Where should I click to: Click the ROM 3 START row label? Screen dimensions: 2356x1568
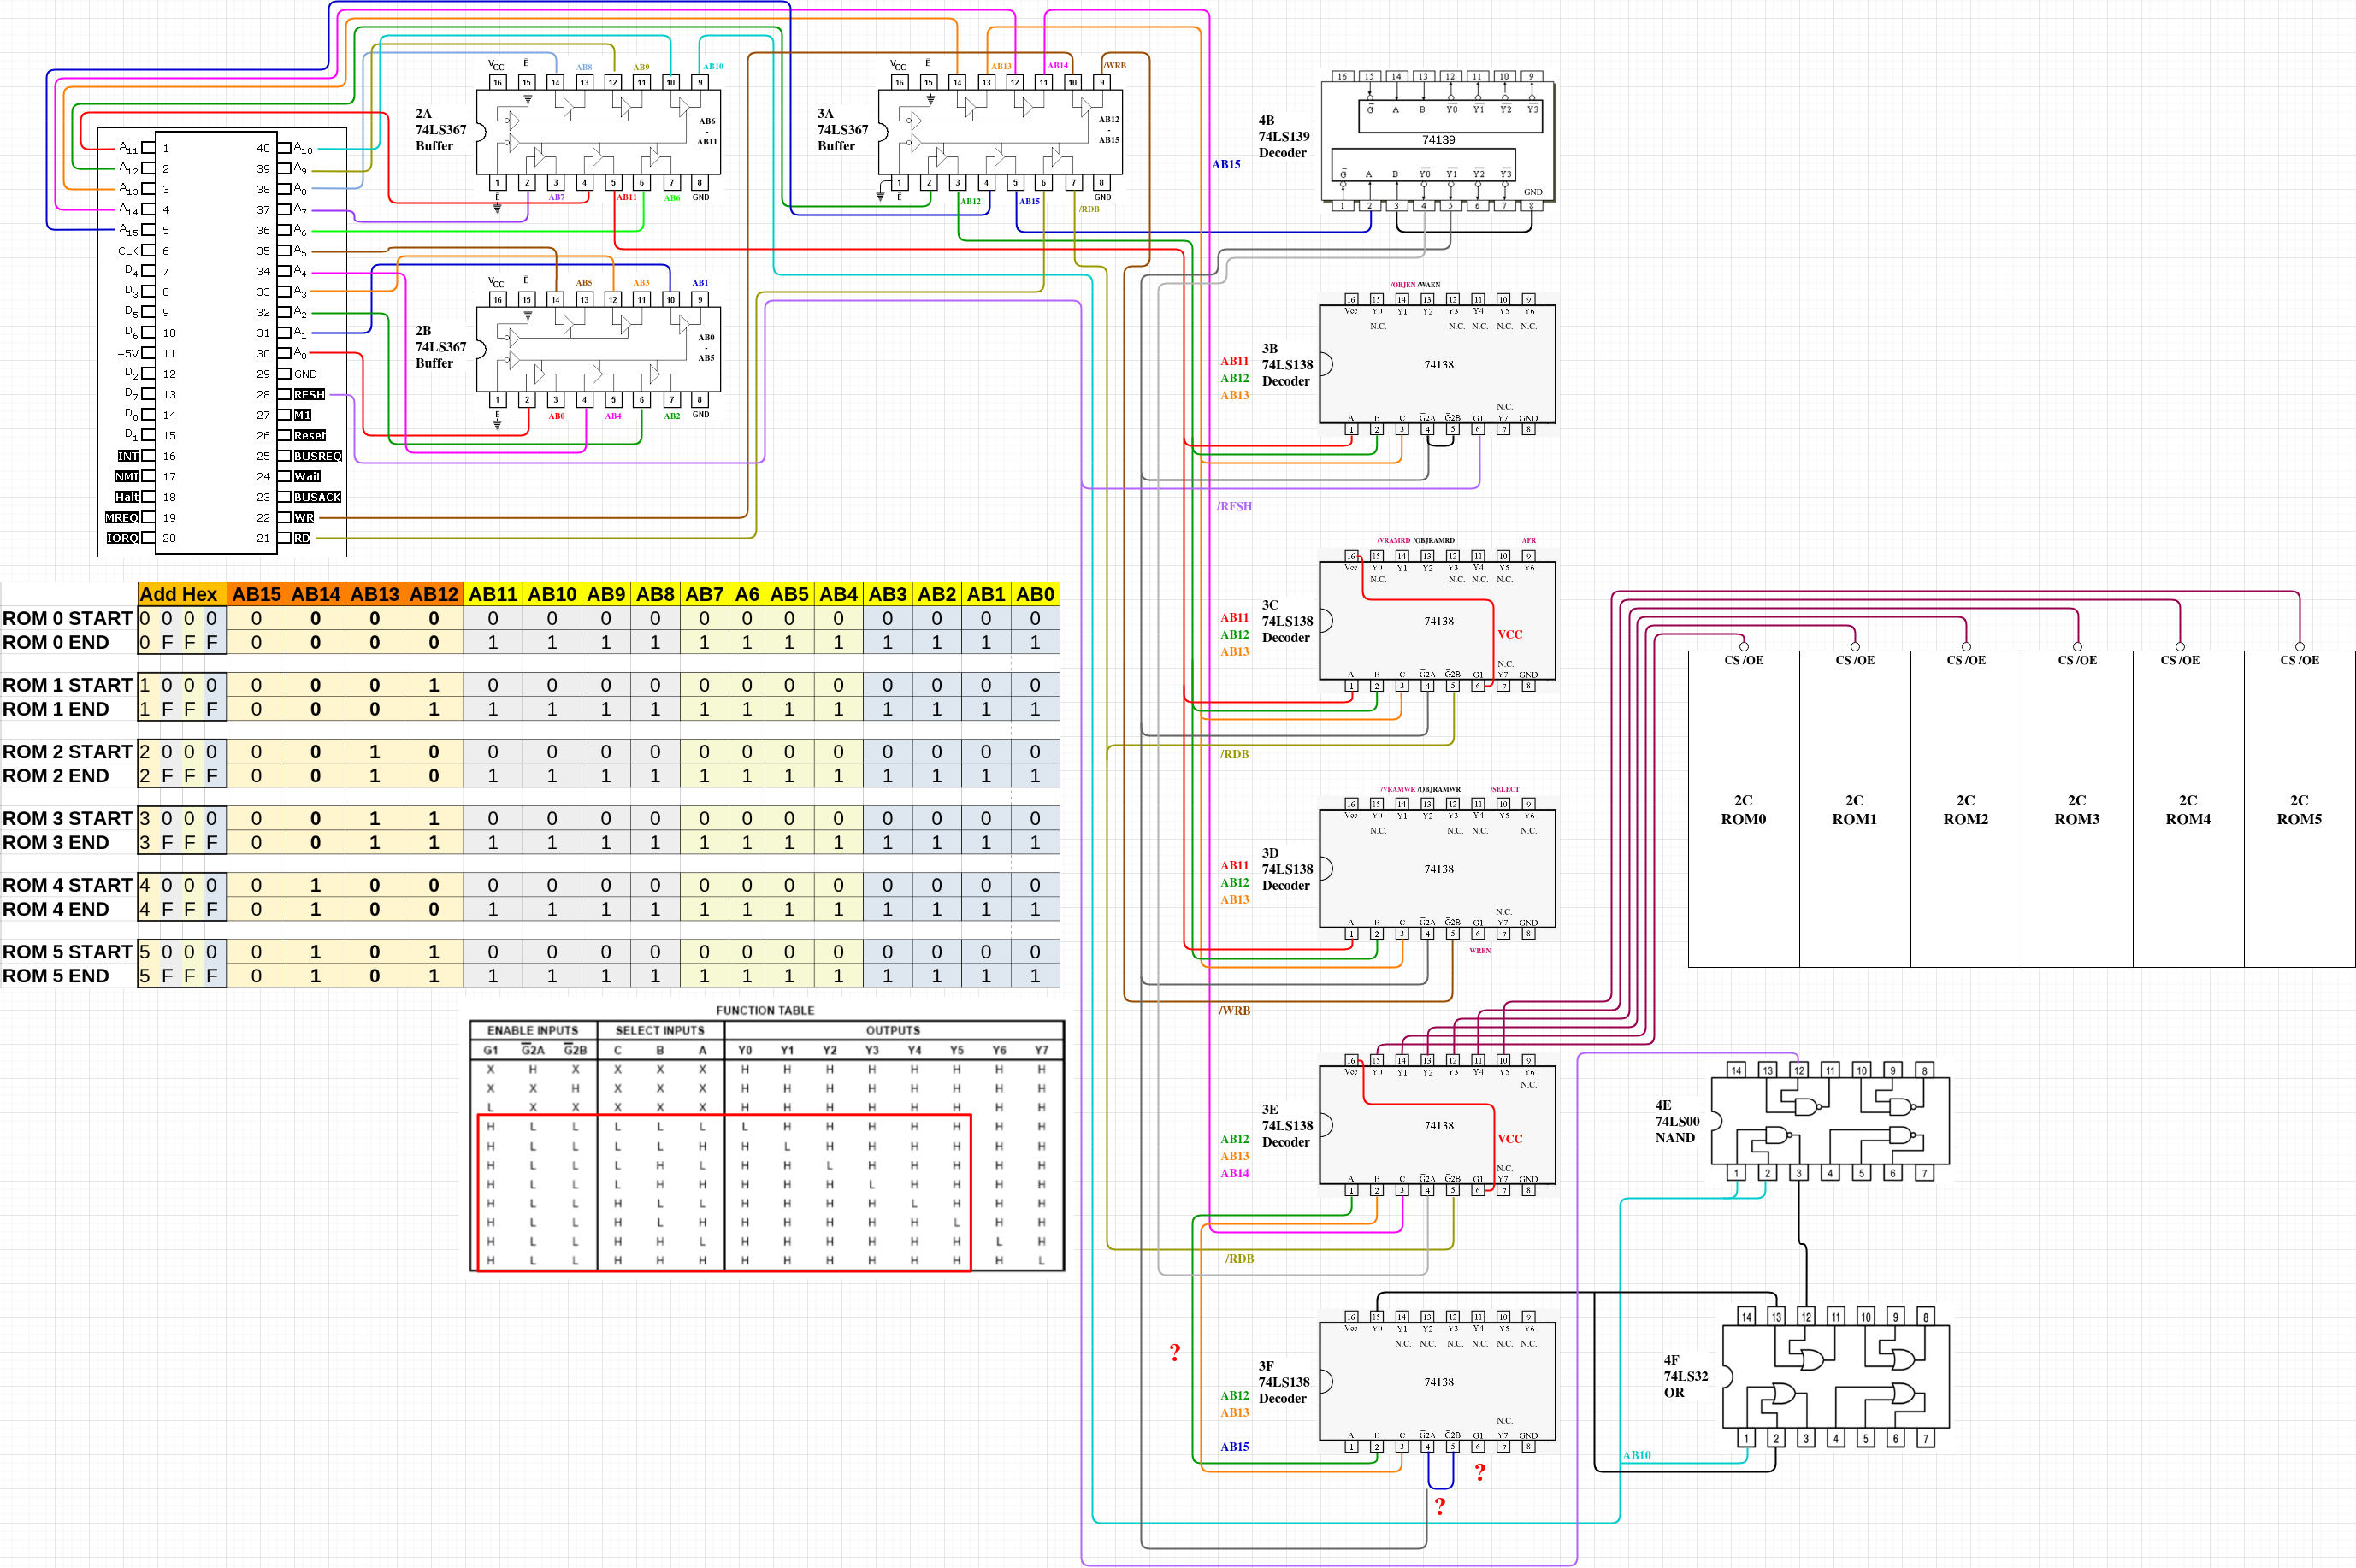(x=67, y=818)
